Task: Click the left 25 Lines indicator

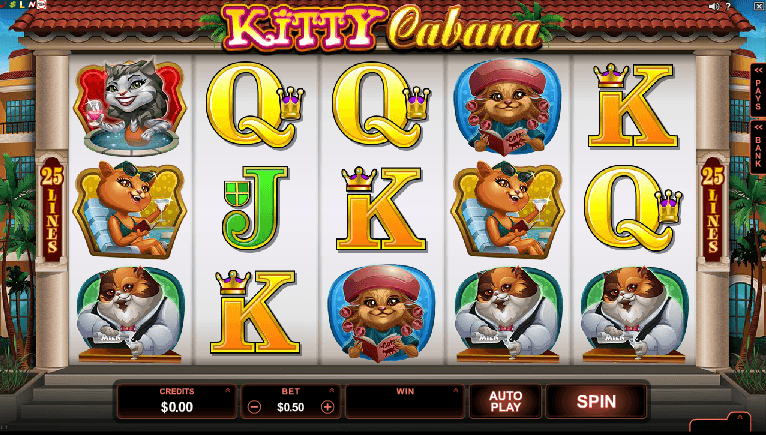Action: [51, 210]
